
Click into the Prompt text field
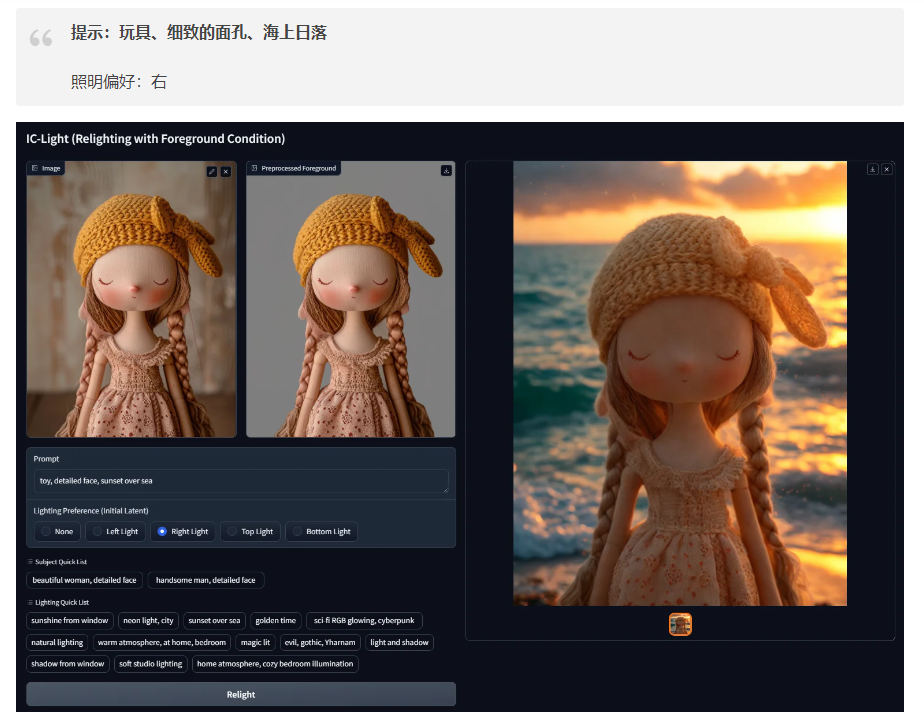pos(240,481)
